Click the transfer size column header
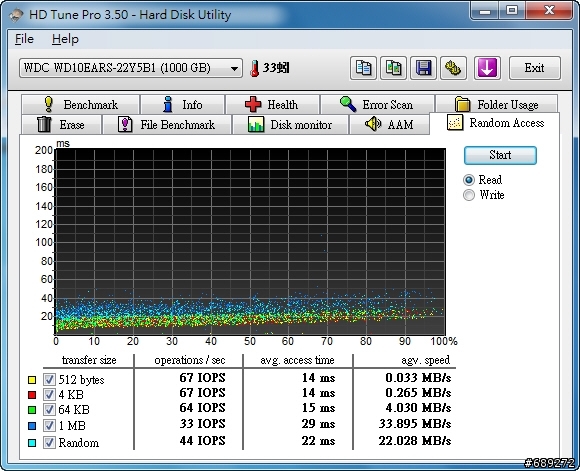This screenshot has height=471, width=580. click(x=89, y=360)
